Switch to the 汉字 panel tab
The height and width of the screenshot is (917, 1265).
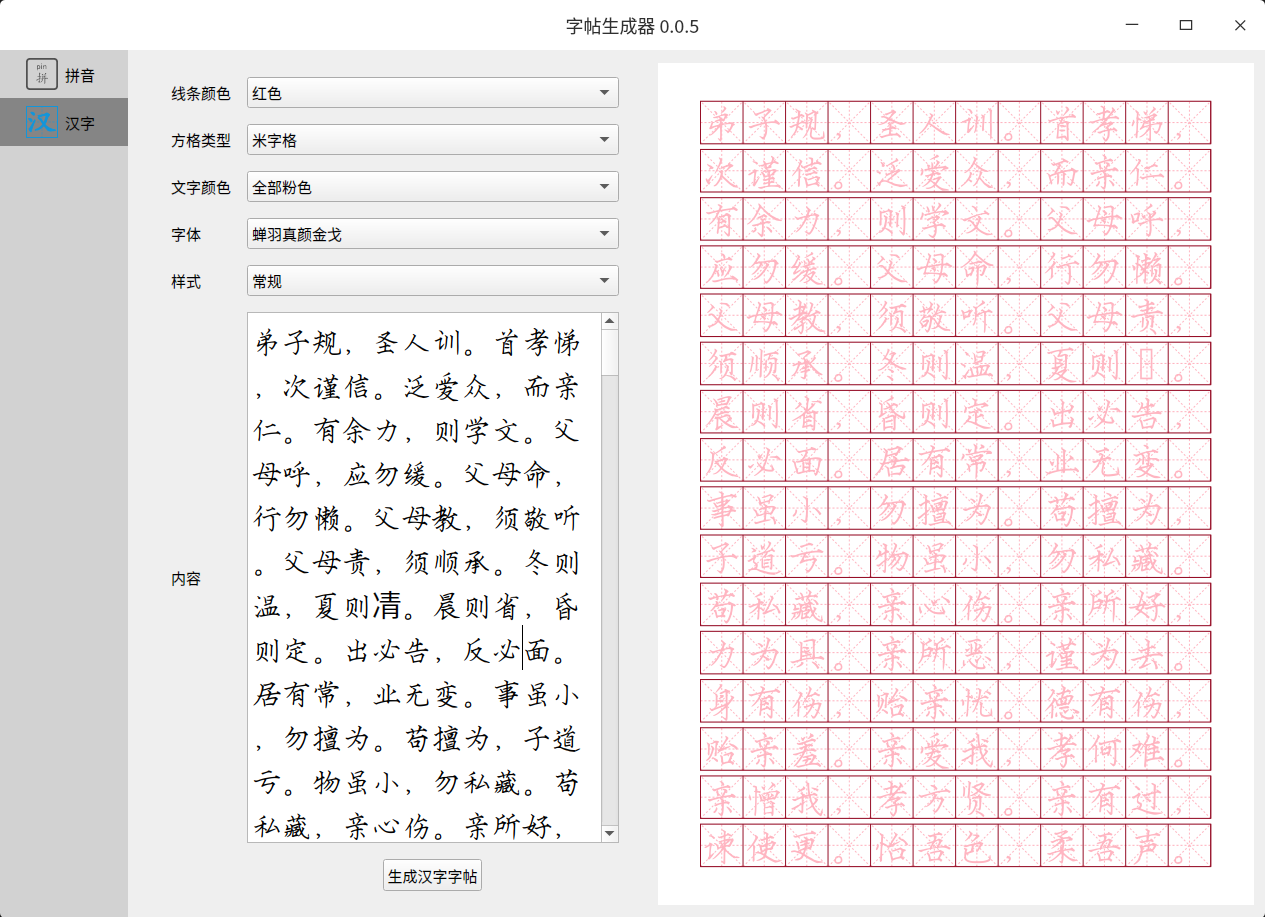point(64,122)
